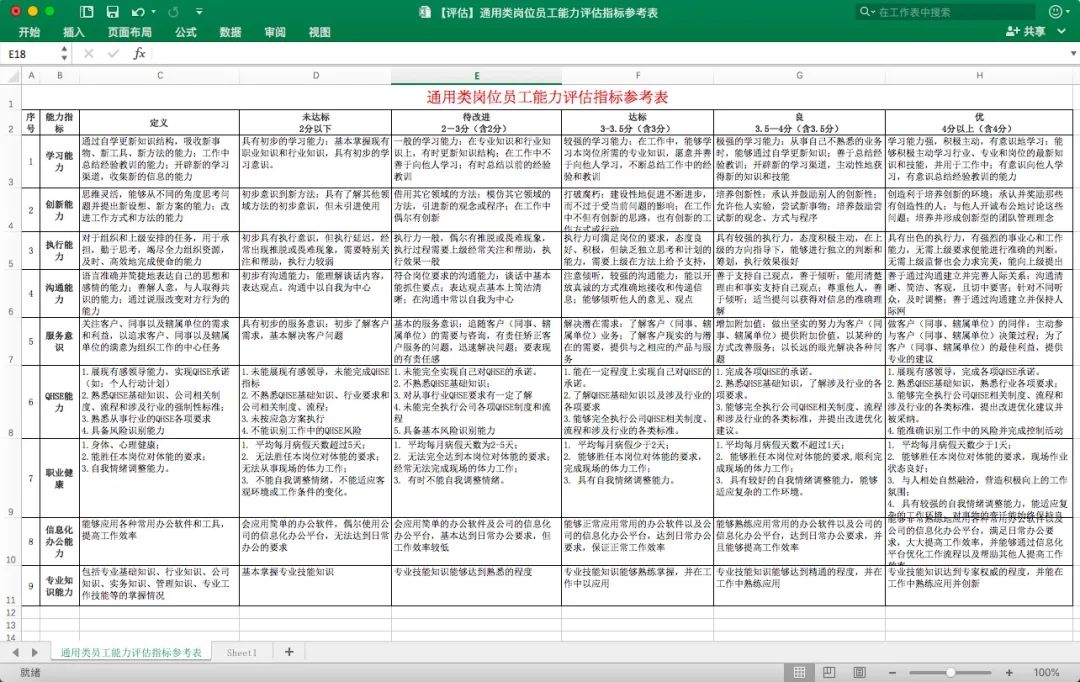Image resolution: width=1080 pixels, height=682 pixels.
Task: Select the 执行能力 cell
Action: (x=59, y=250)
